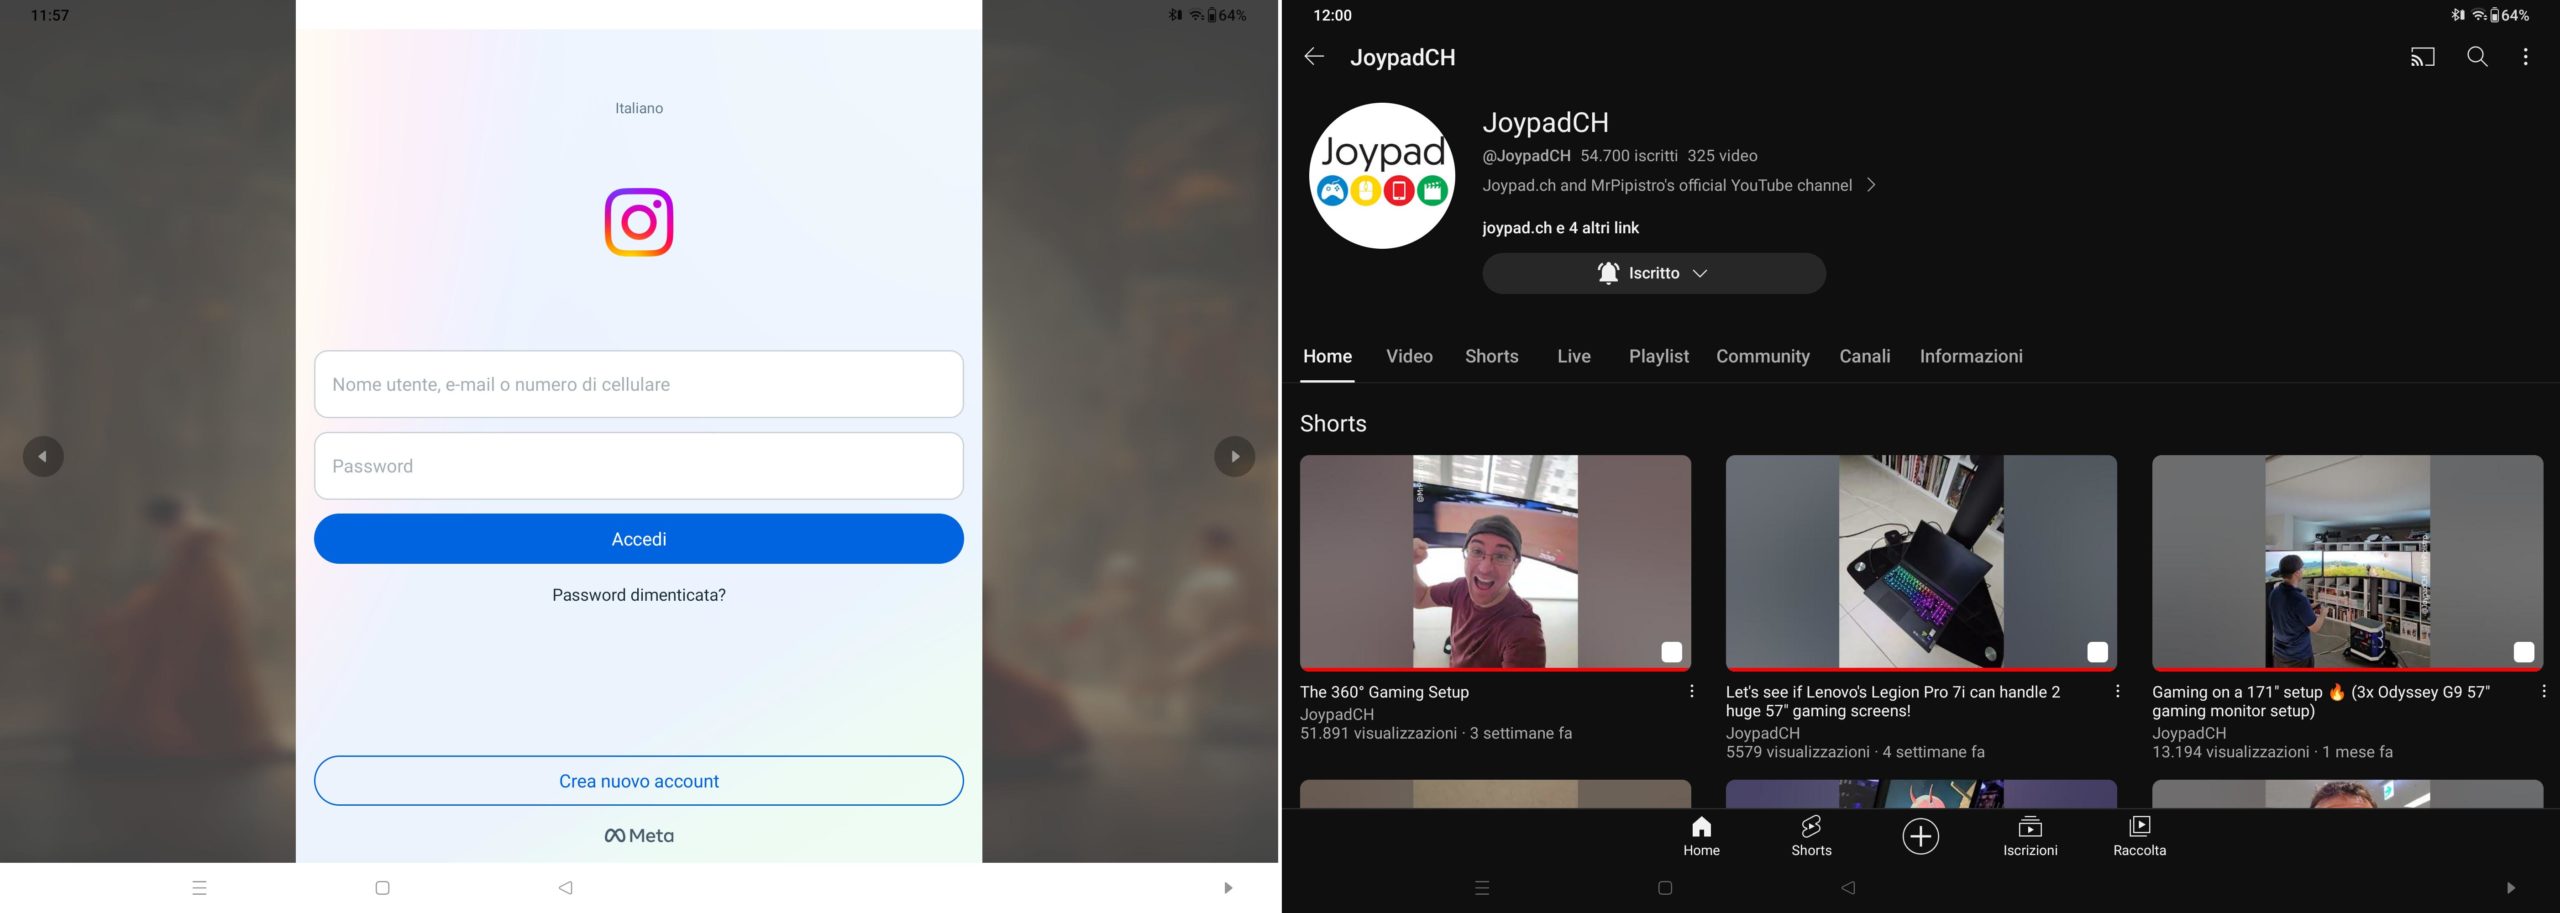
Task: Switch to the Live channel tab
Action: [1573, 357]
